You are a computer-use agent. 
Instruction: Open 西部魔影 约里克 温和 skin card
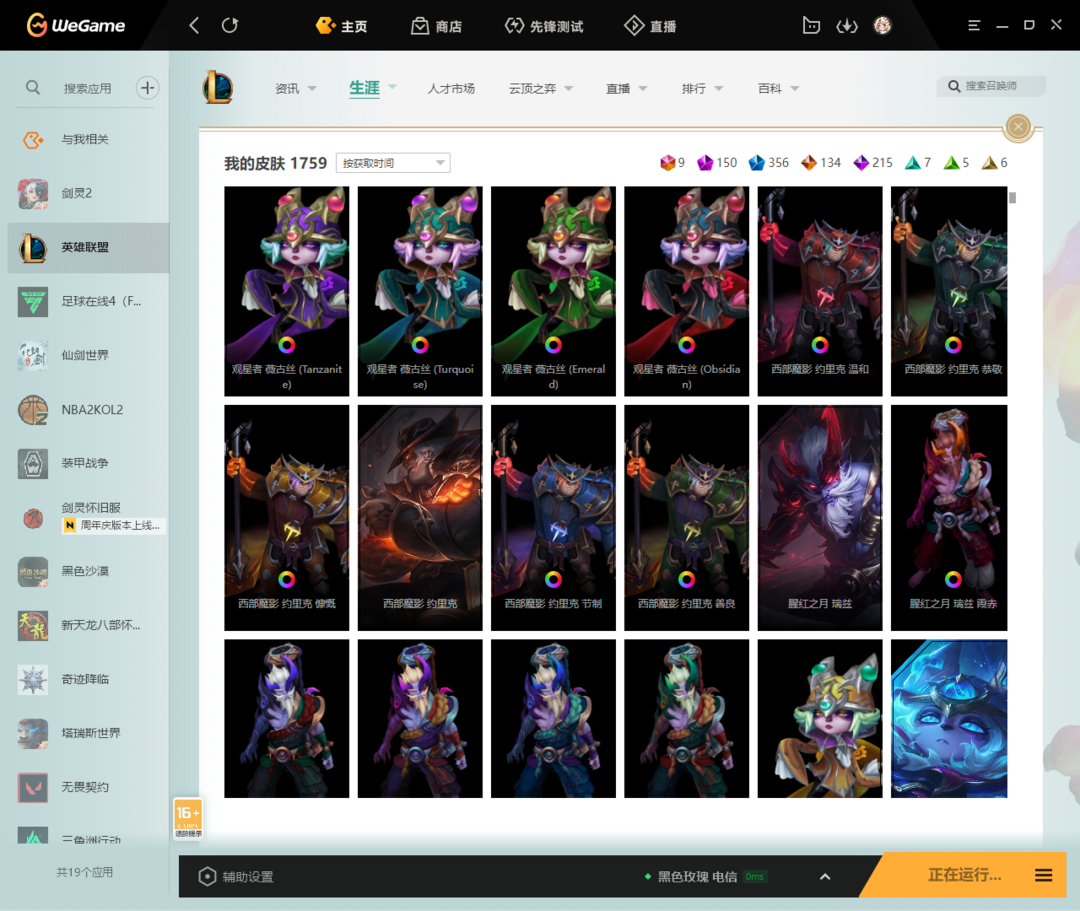pos(820,291)
